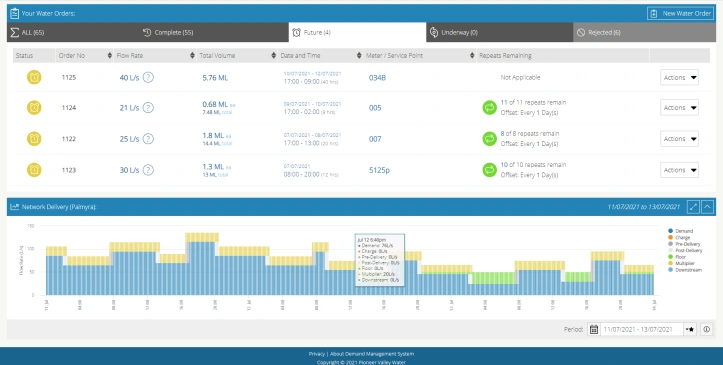Click help icon next to 25 L/s
The height and width of the screenshot is (365, 723).
point(148,139)
